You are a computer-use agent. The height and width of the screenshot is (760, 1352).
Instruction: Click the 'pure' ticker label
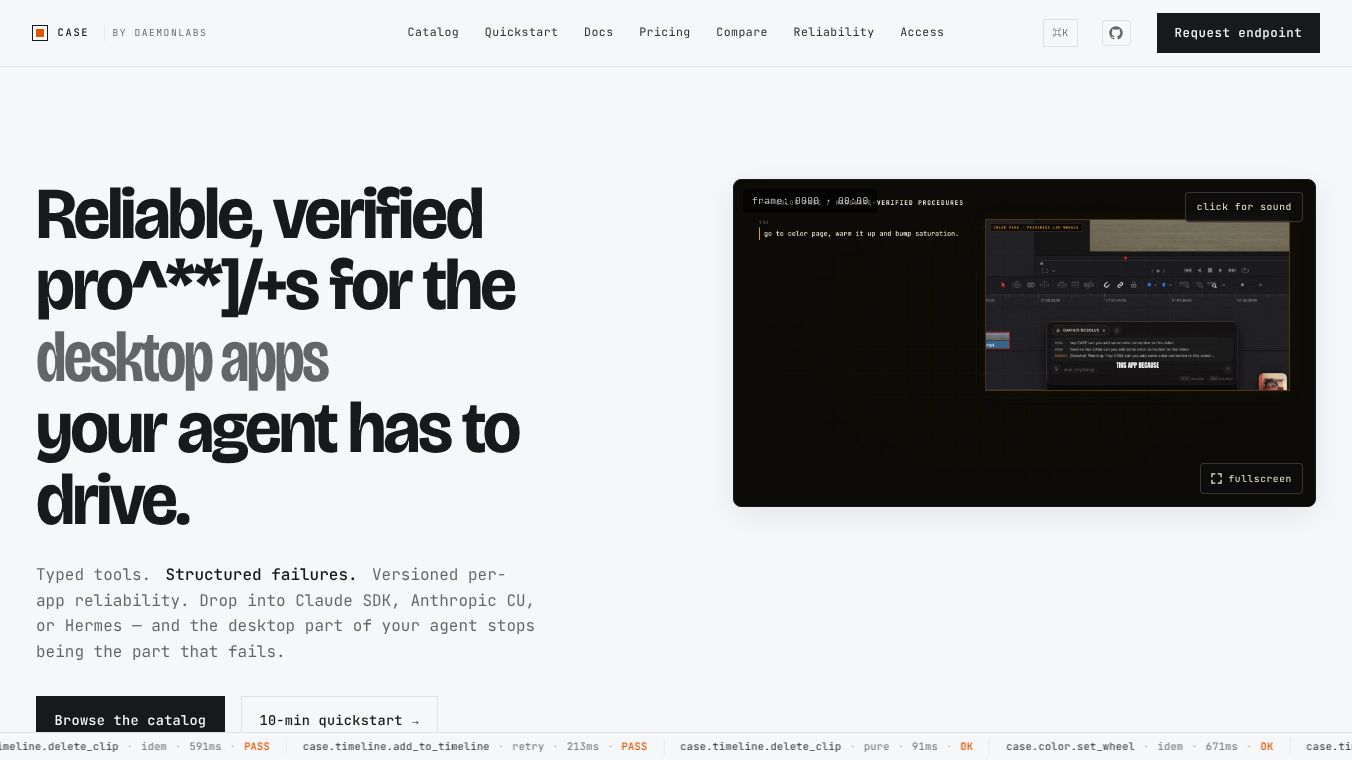pyautogui.click(x=876, y=747)
